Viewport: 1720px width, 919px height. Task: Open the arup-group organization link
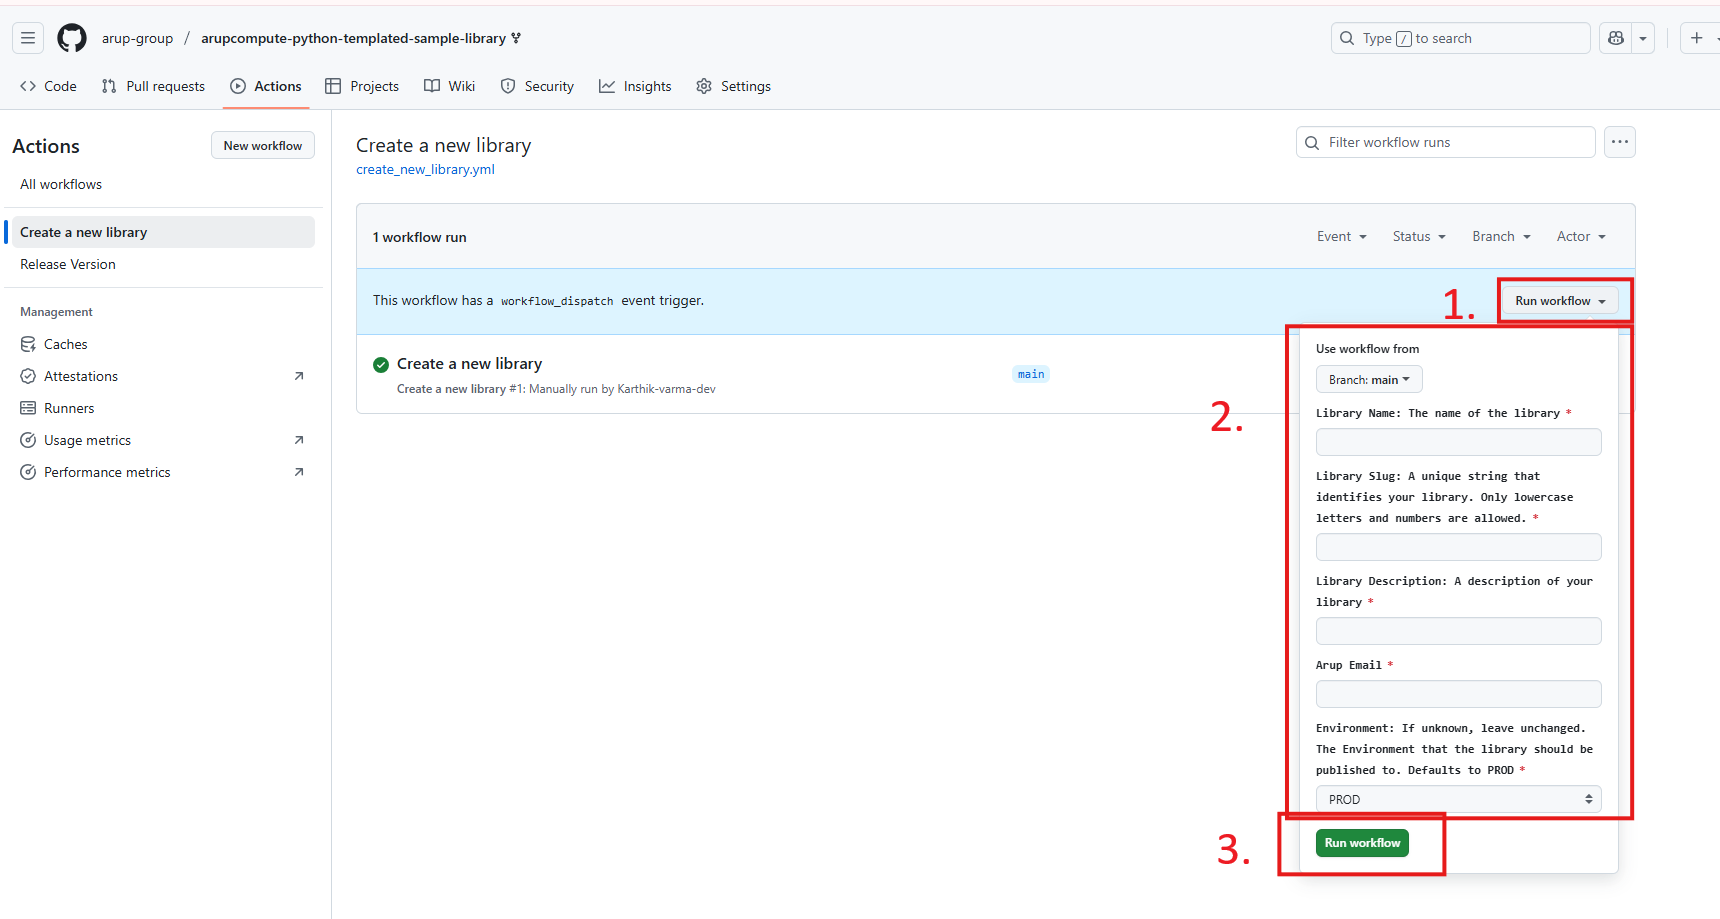(x=137, y=38)
